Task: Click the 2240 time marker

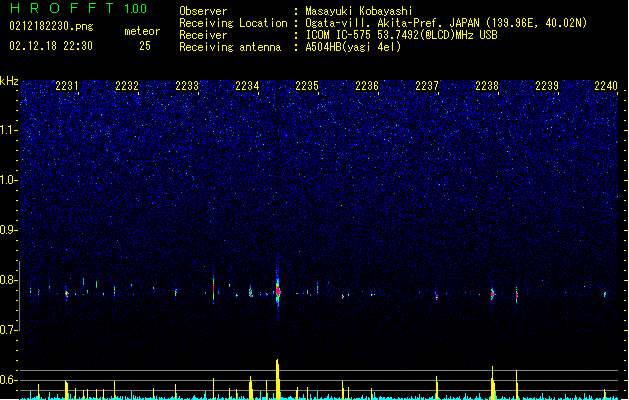Action: [x=606, y=86]
